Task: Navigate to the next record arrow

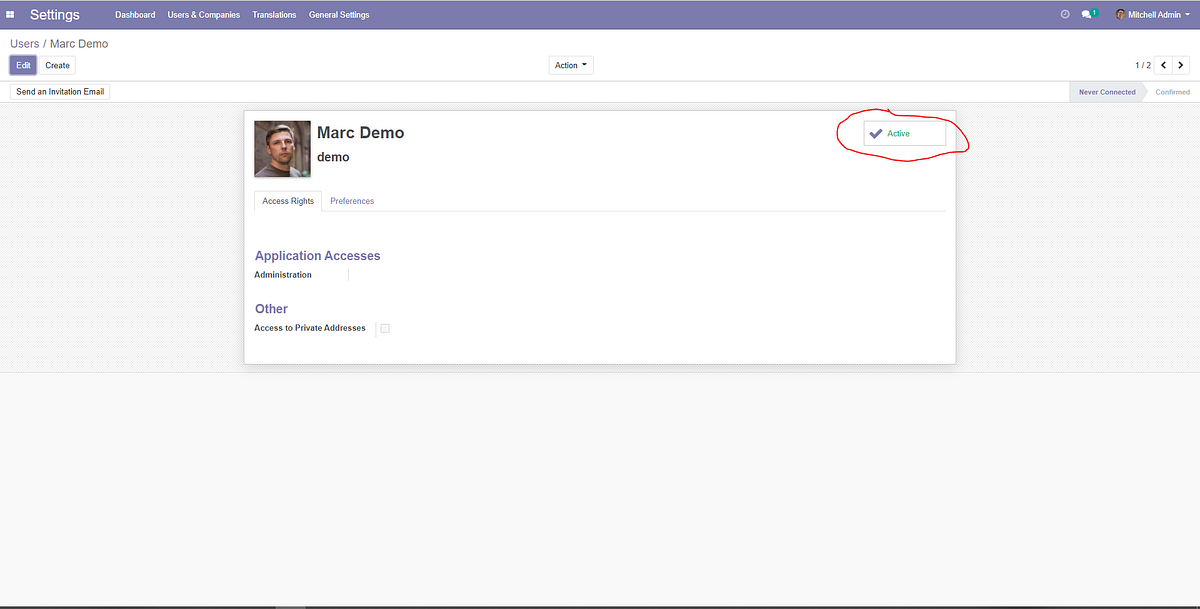Action: (1182, 64)
